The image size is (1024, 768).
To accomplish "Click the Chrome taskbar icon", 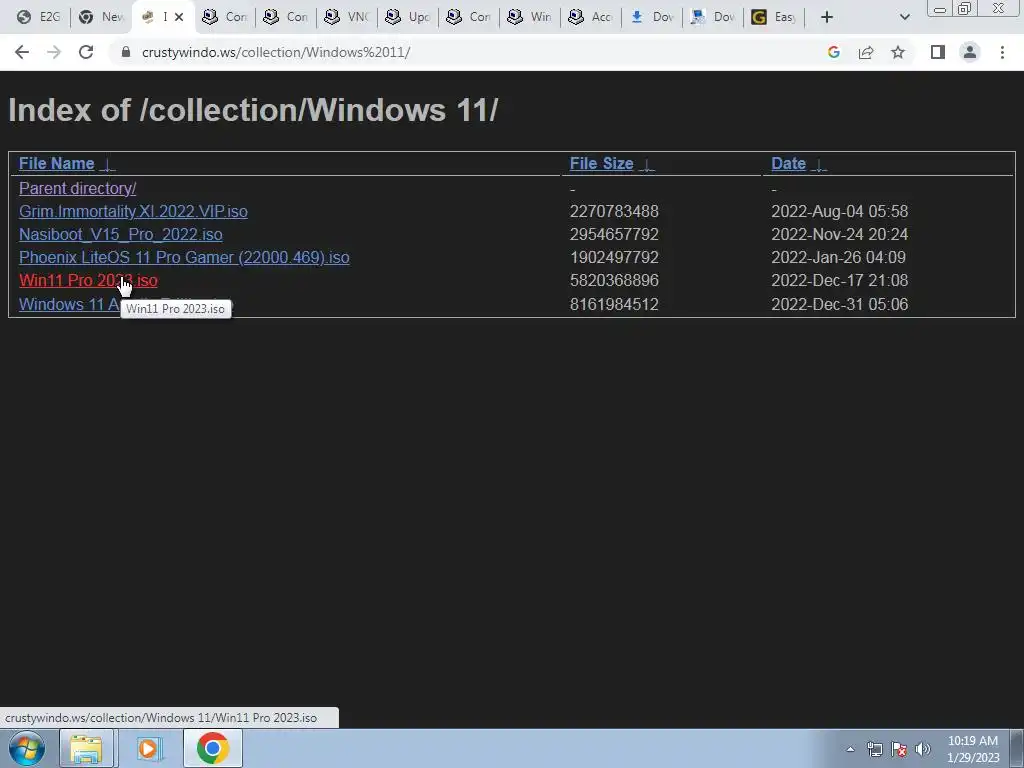I will [213, 748].
